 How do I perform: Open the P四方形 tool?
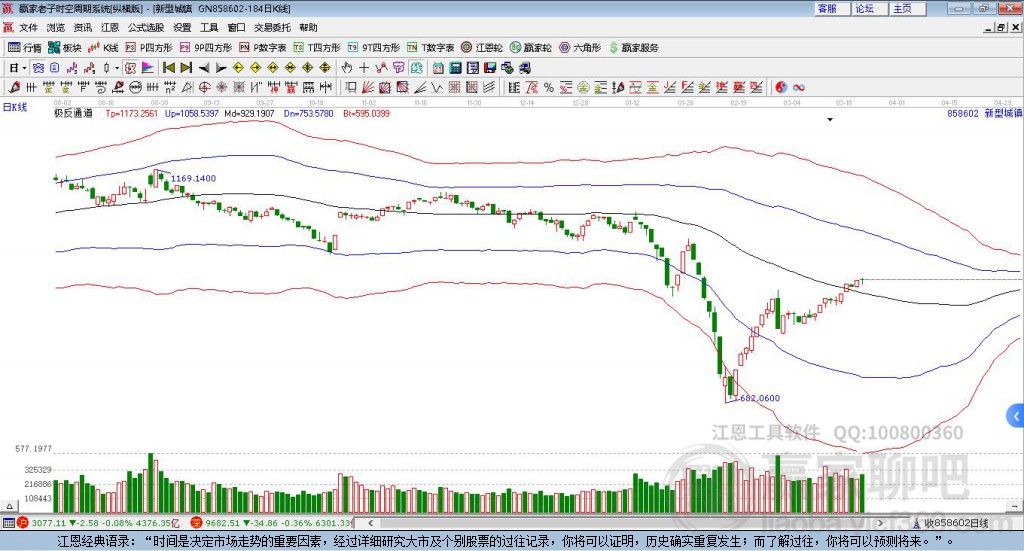(x=149, y=48)
